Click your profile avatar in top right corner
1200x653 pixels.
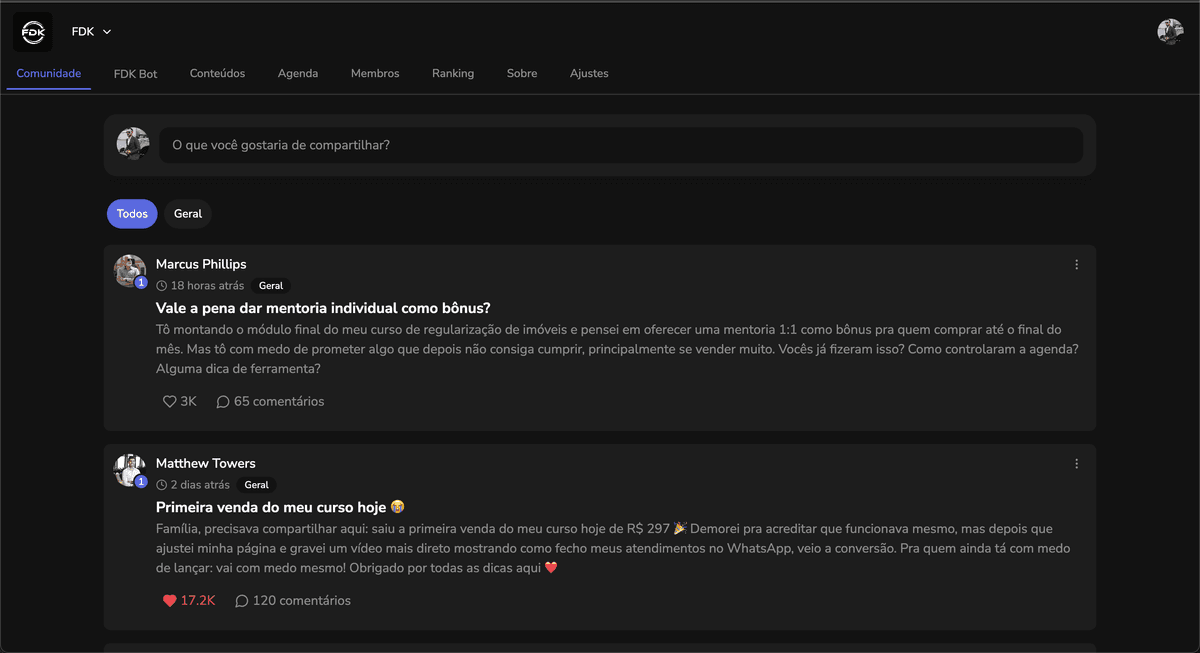pos(1170,31)
